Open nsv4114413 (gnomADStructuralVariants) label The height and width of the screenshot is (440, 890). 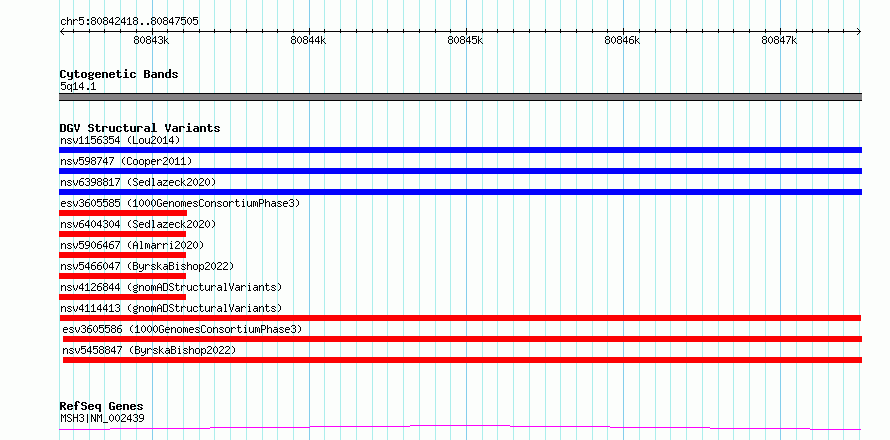(171, 308)
